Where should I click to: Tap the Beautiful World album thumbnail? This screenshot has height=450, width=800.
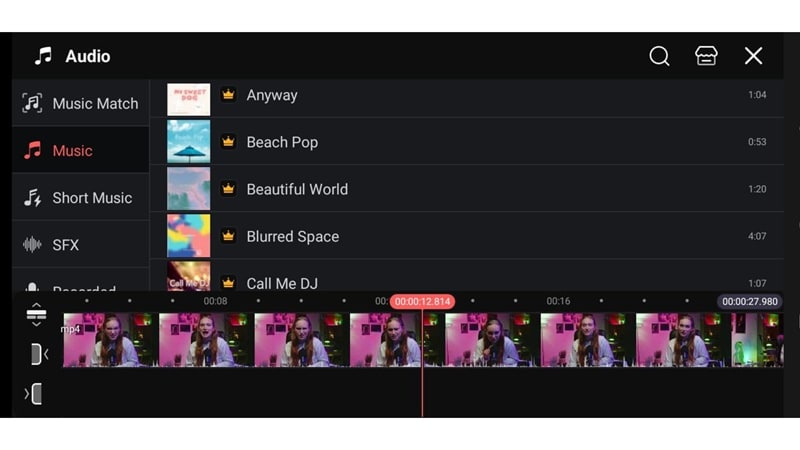coord(188,189)
